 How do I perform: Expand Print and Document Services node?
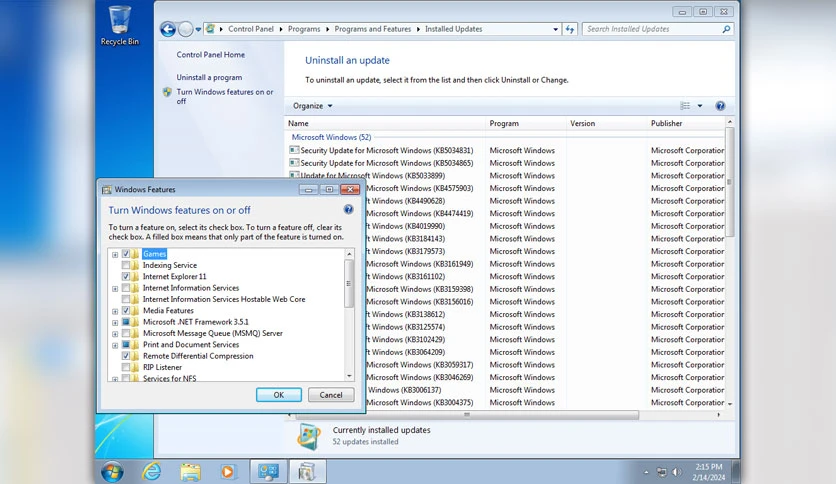(x=115, y=345)
